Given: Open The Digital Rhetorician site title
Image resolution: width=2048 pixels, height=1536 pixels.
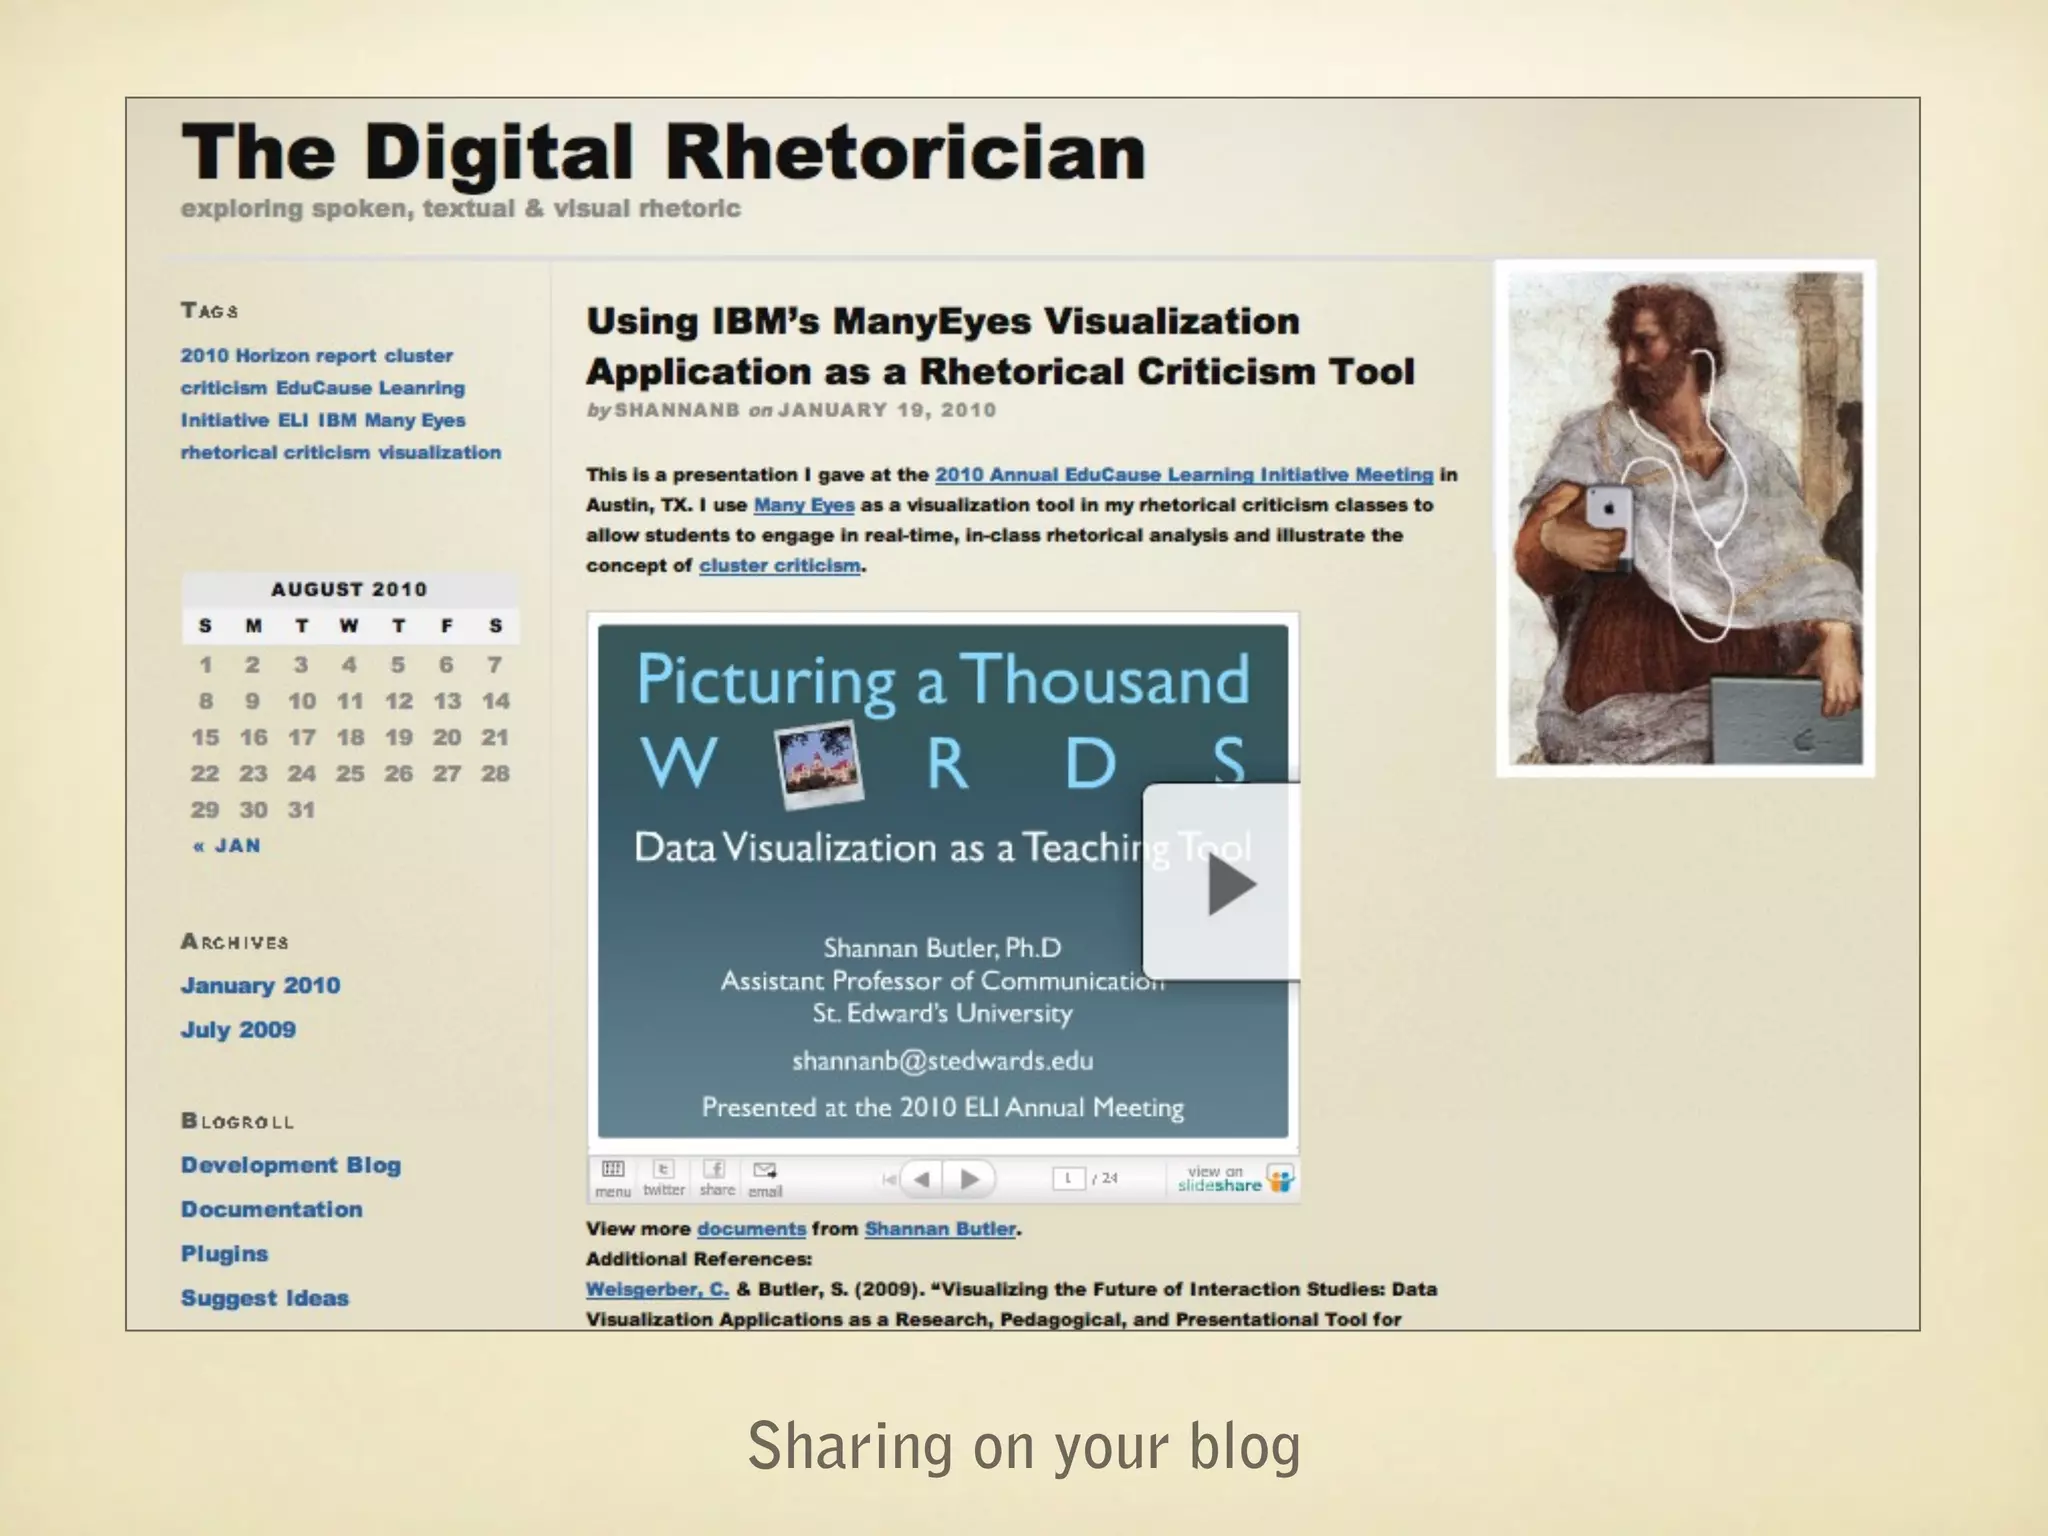Looking at the screenshot, I should [663, 153].
